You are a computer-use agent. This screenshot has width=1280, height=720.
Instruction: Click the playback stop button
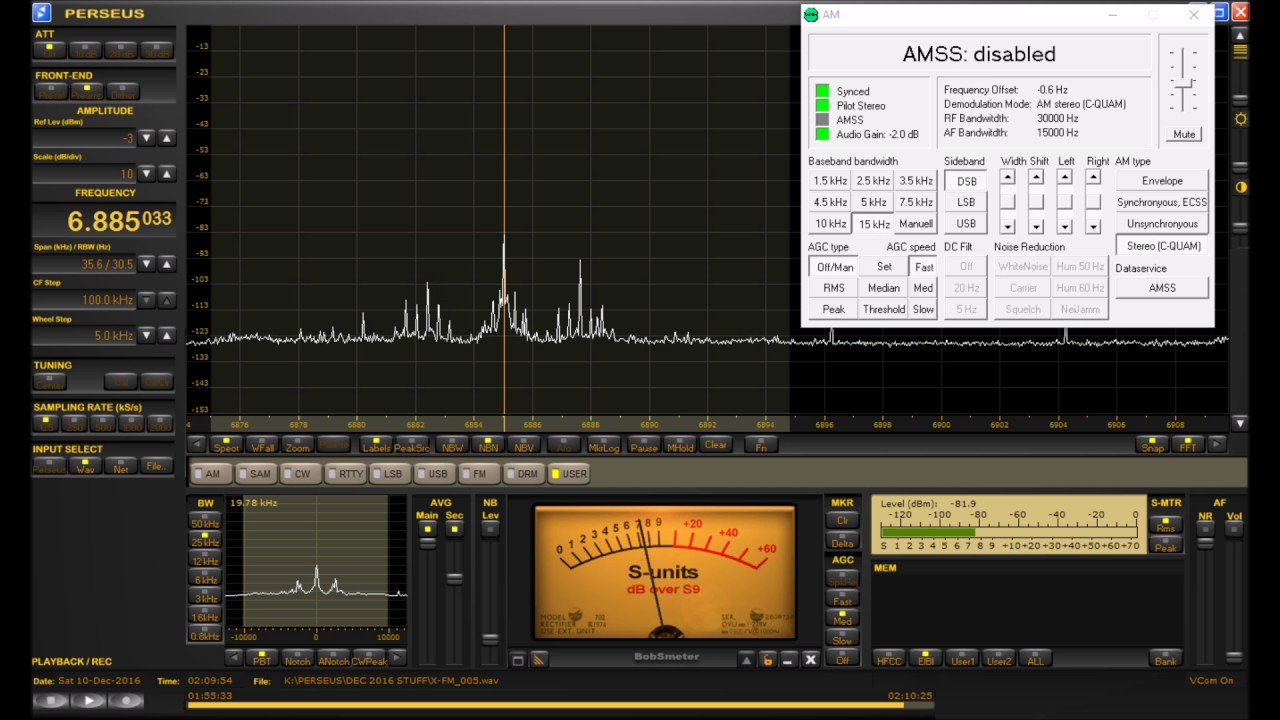(x=51, y=701)
